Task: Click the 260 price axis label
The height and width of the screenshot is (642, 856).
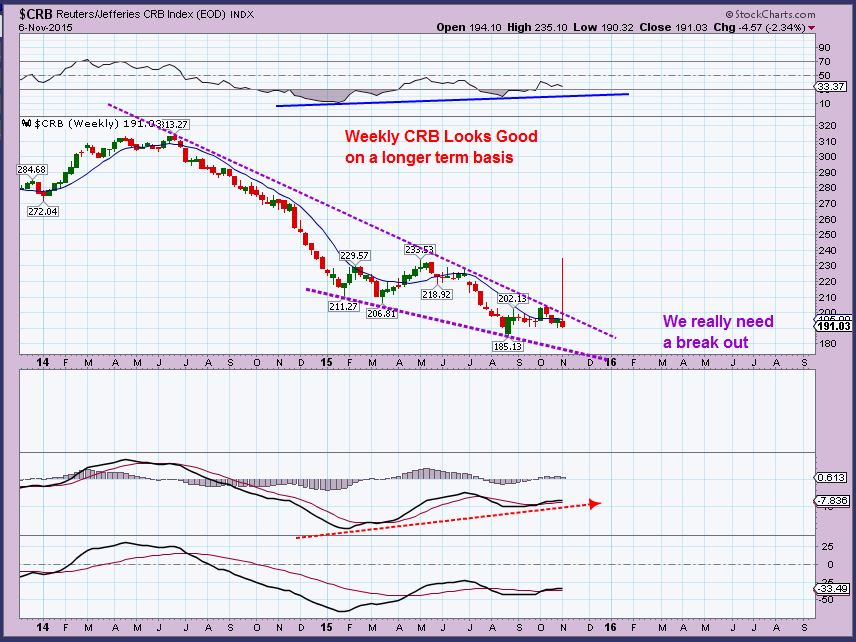Action: [829, 219]
